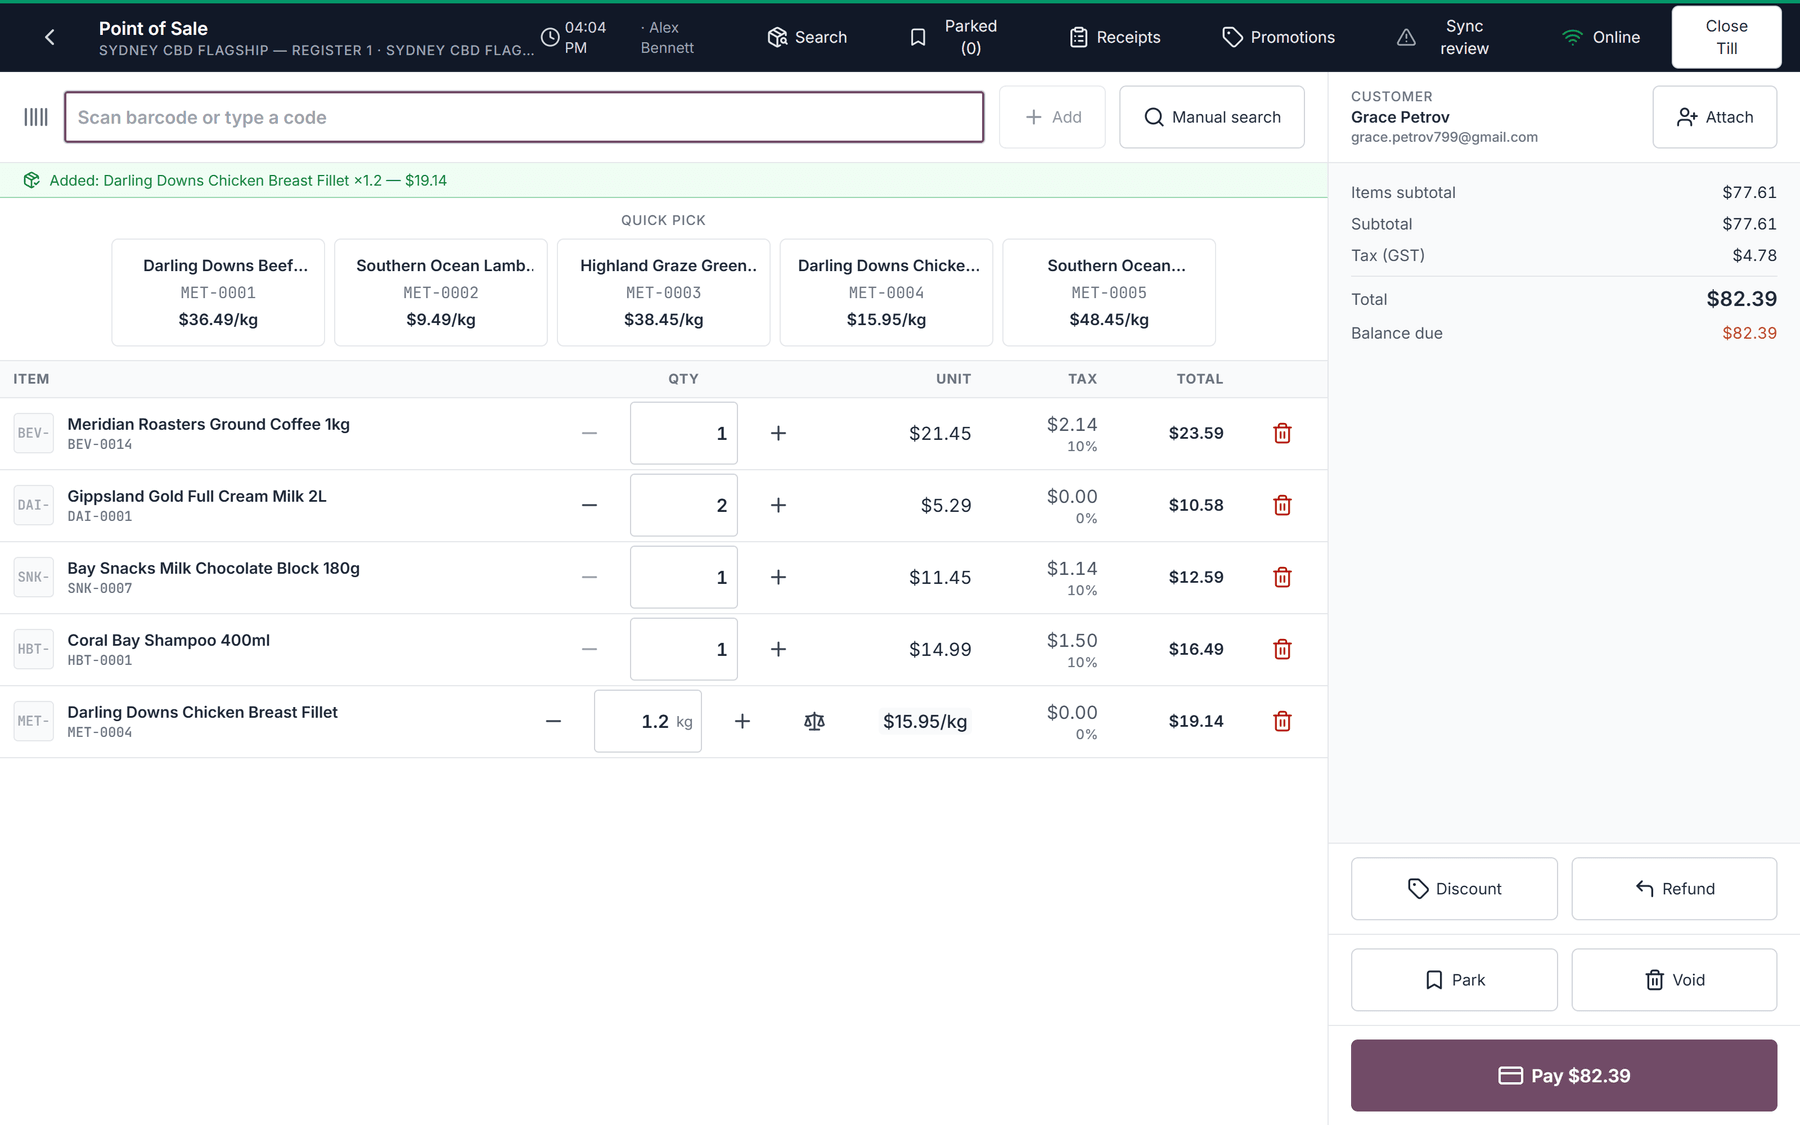Remove Coral Bay Shampoo 400ml line
Screen dimensions: 1800x1125
[x=1282, y=649]
